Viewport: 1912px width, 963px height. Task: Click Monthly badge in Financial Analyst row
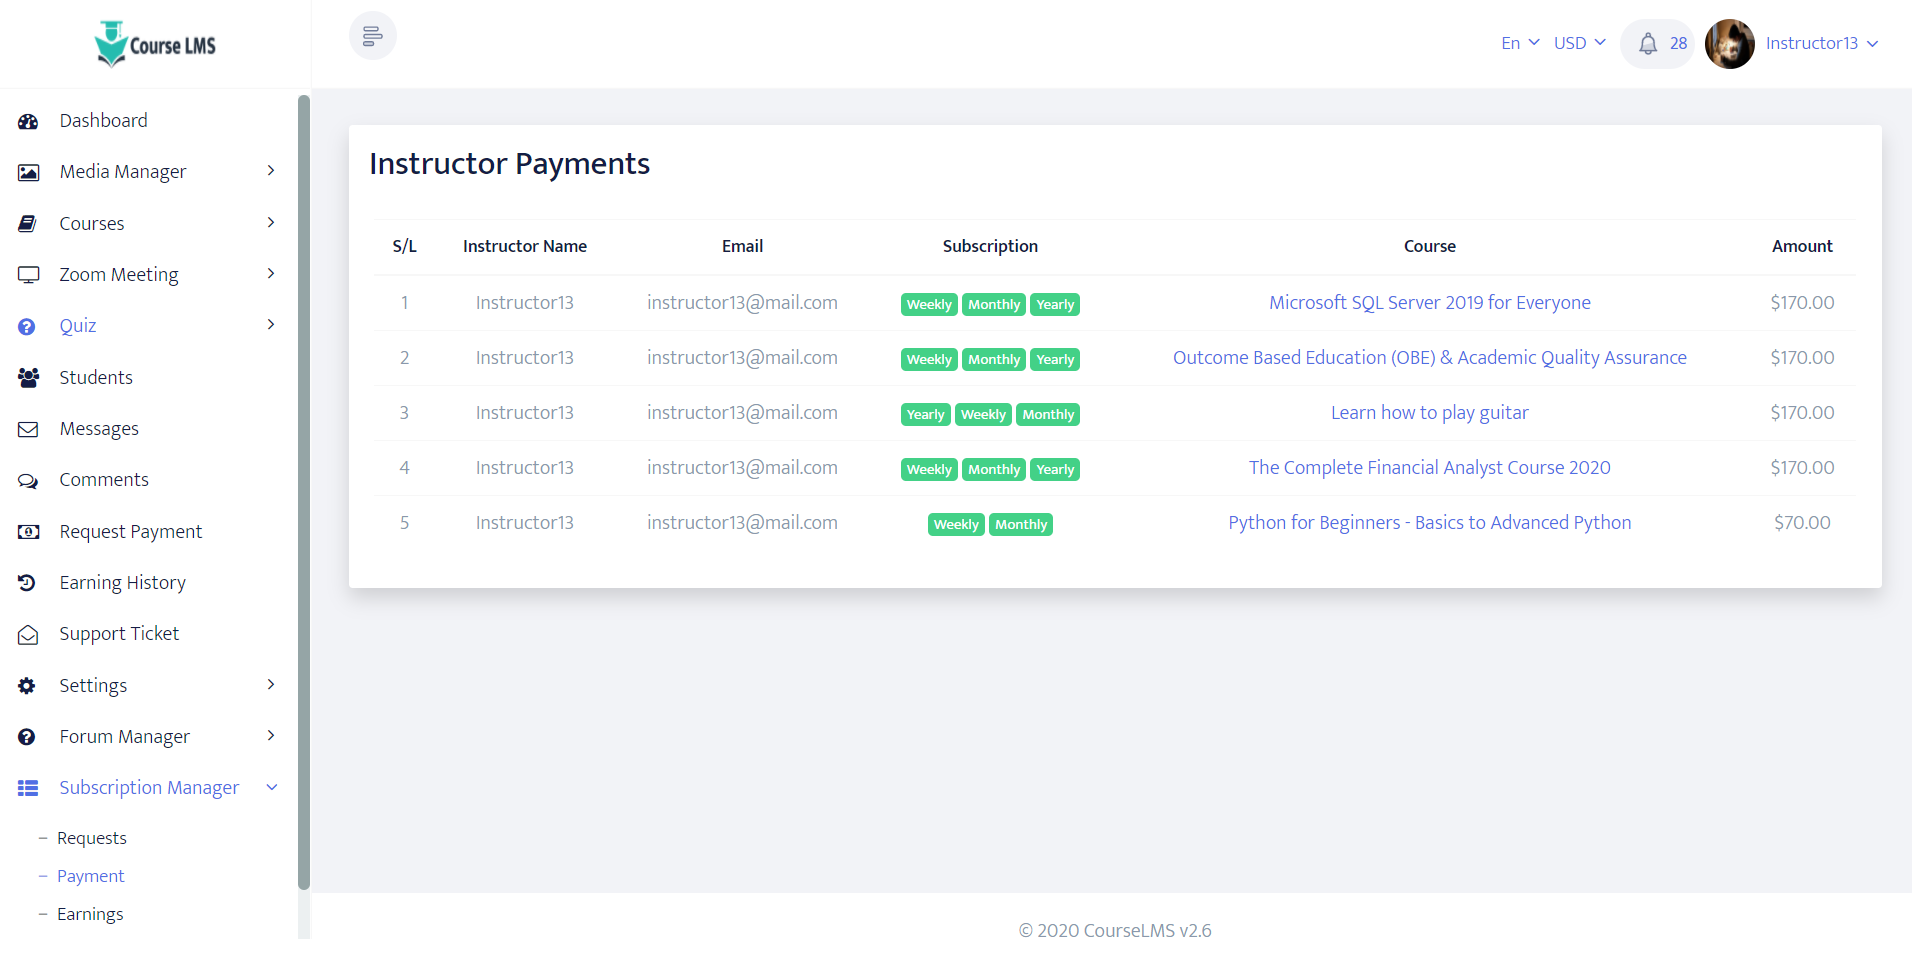(994, 469)
